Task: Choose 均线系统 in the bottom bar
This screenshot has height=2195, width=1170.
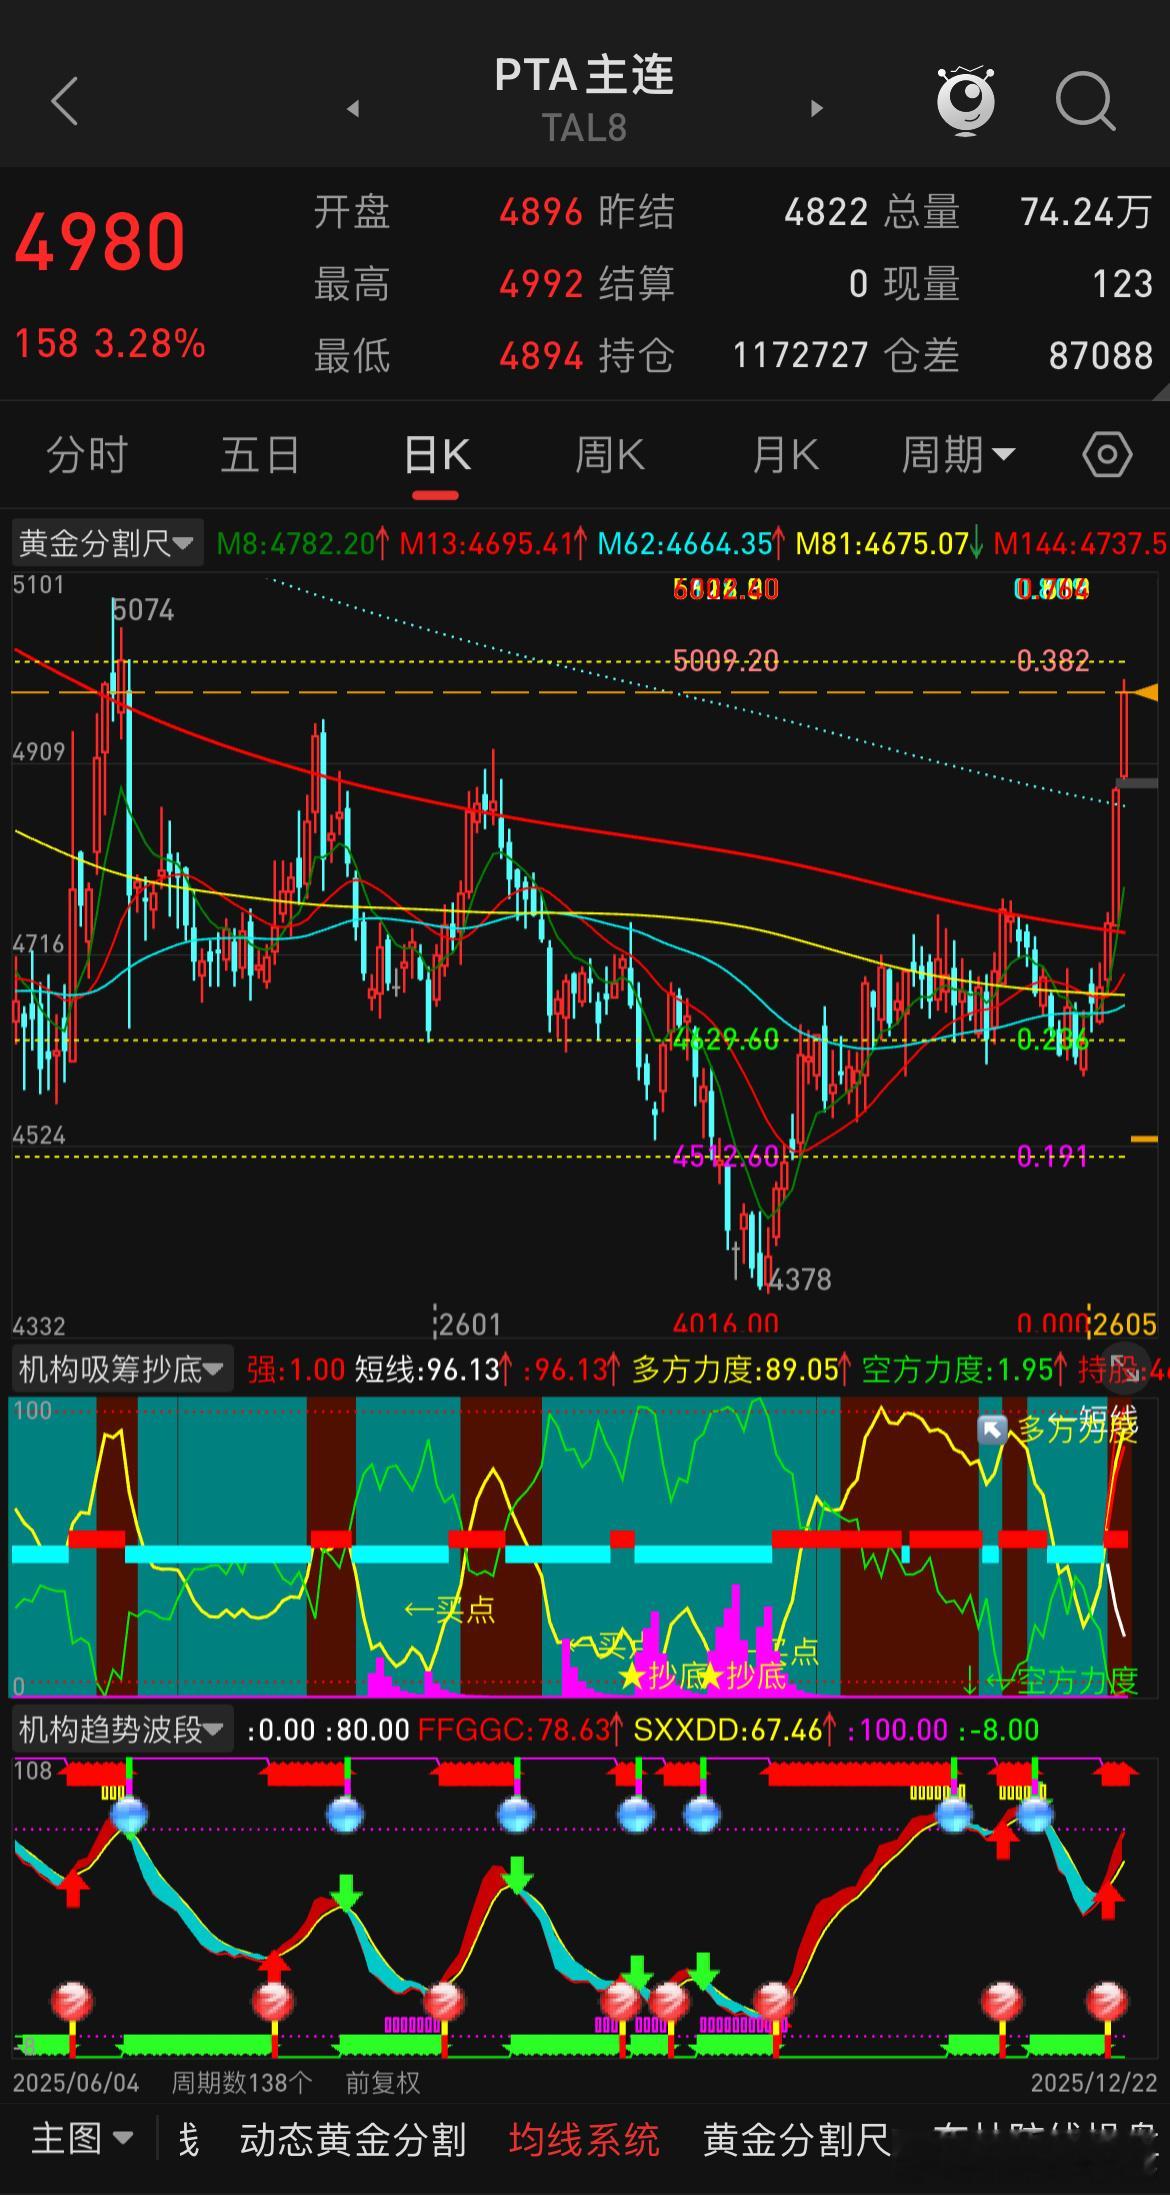Action: 584,2139
